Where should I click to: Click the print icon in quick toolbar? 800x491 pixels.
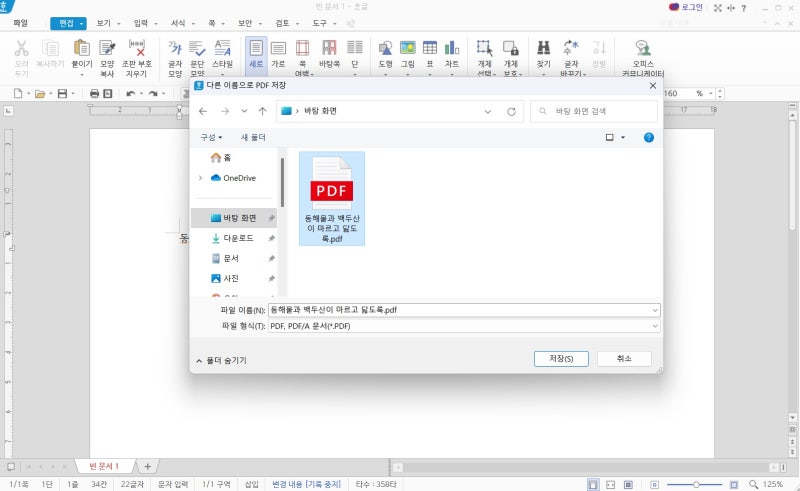click(x=94, y=93)
